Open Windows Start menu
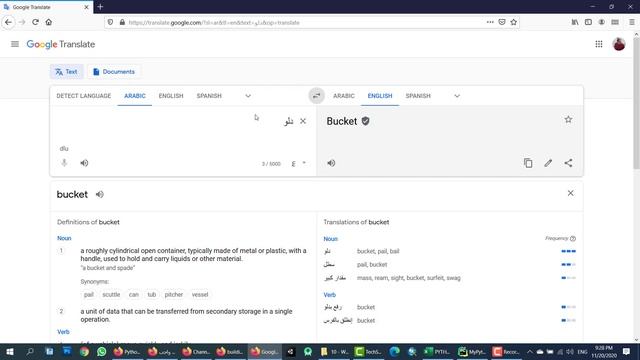The image size is (640, 360). pyautogui.click(x=9, y=351)
